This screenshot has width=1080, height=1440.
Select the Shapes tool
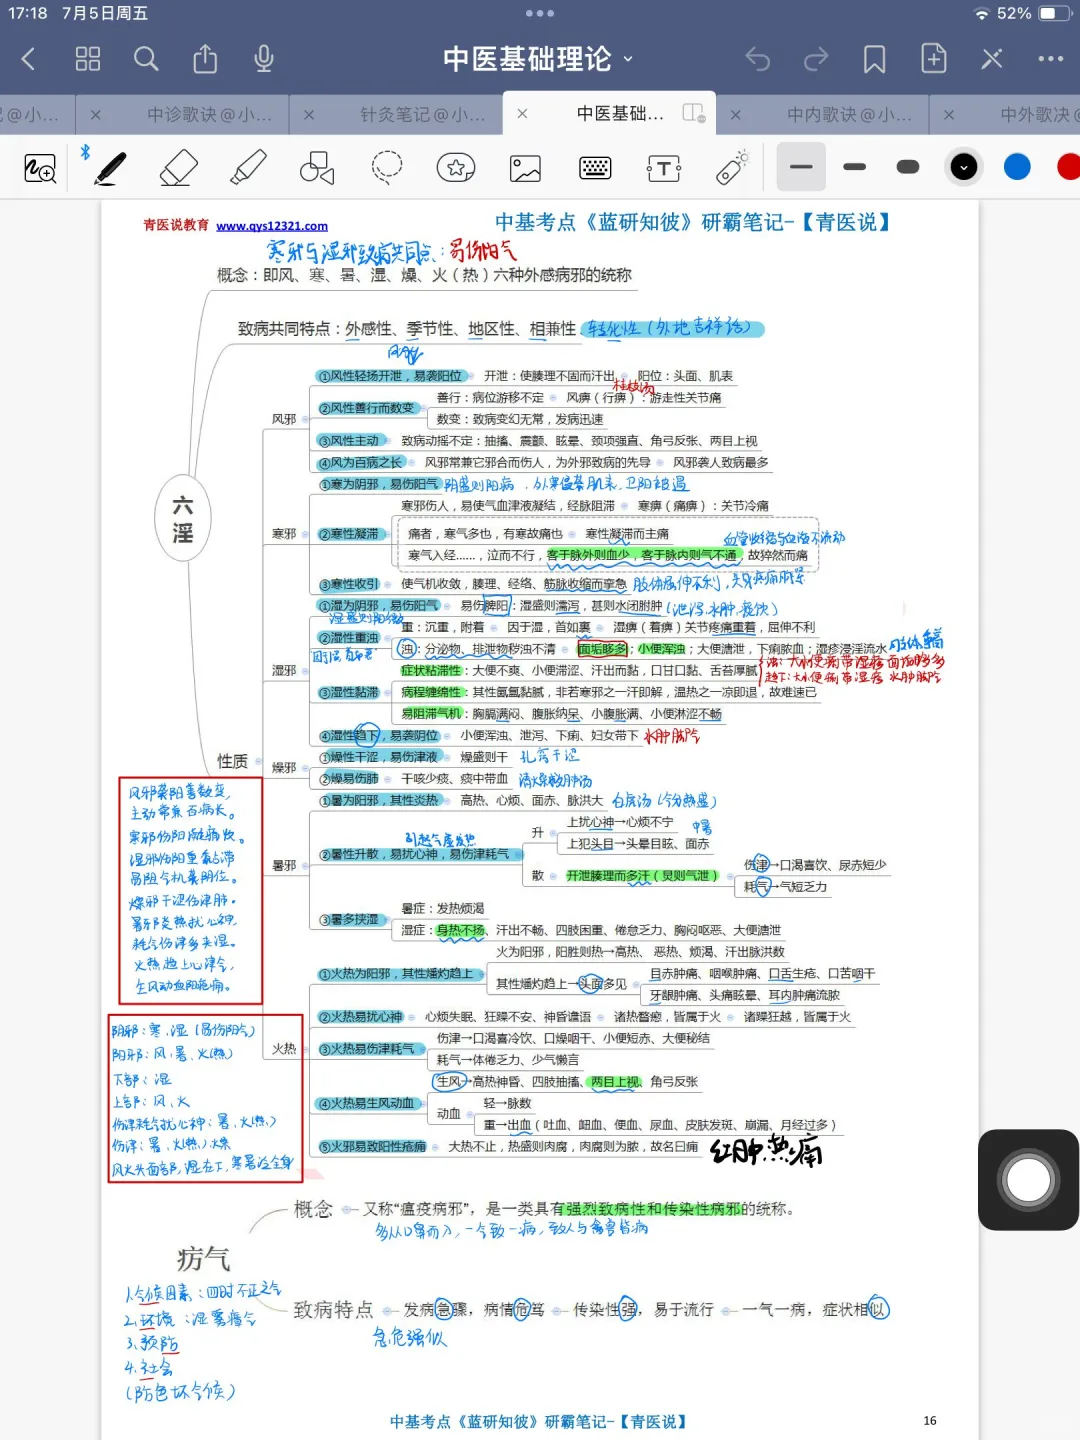[x=317, y=168]
